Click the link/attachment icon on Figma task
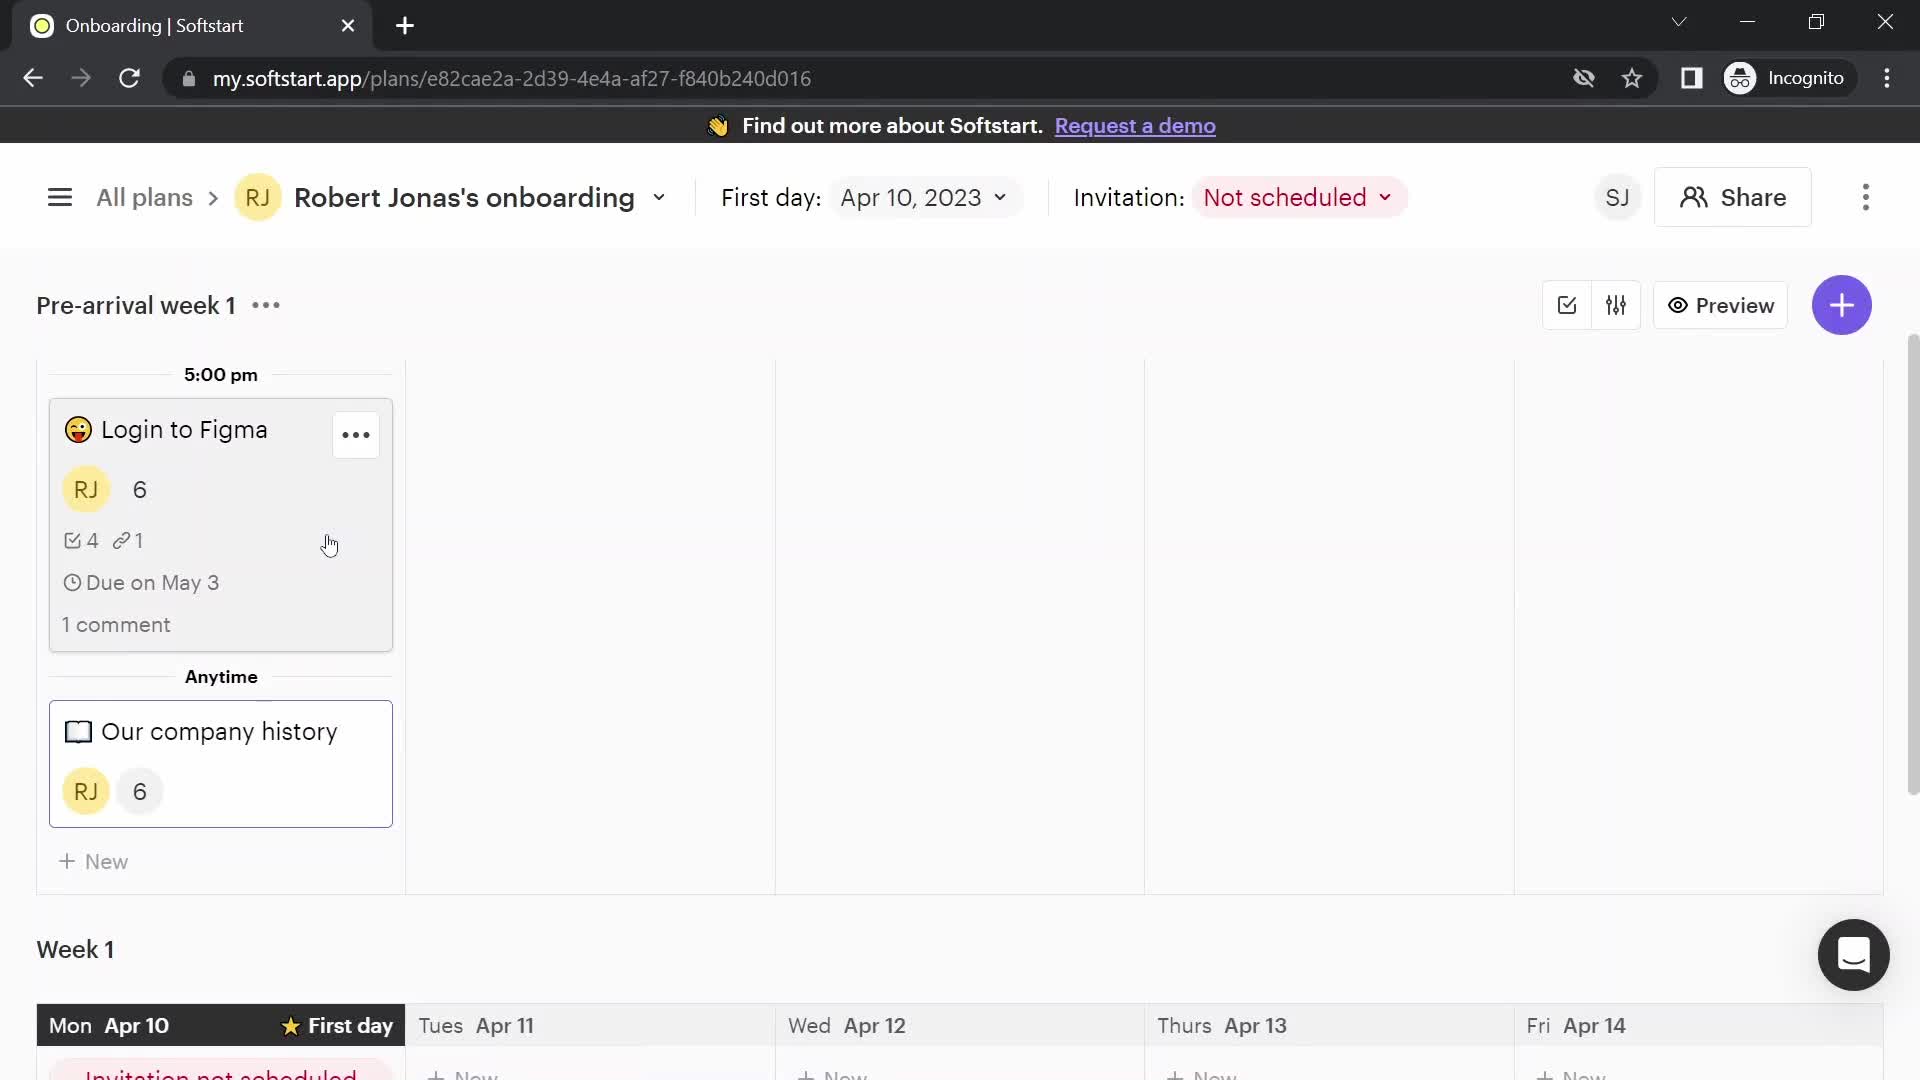This screenshot has height=1080, width=1920. (x=121, y=541)
